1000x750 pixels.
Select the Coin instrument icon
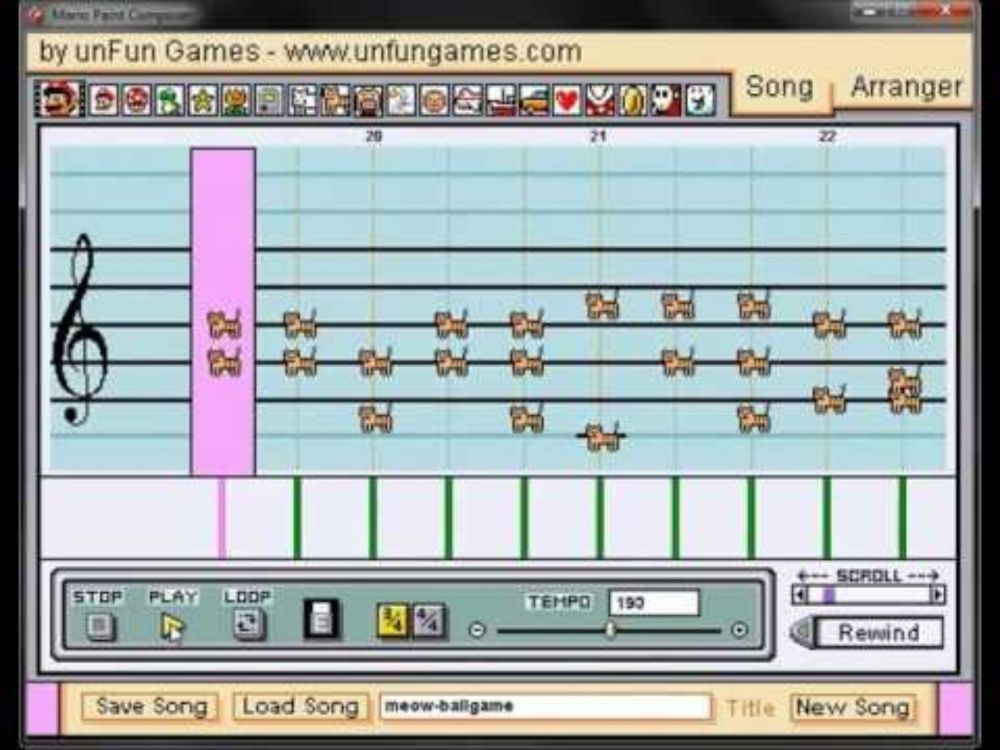coord(632,101)
